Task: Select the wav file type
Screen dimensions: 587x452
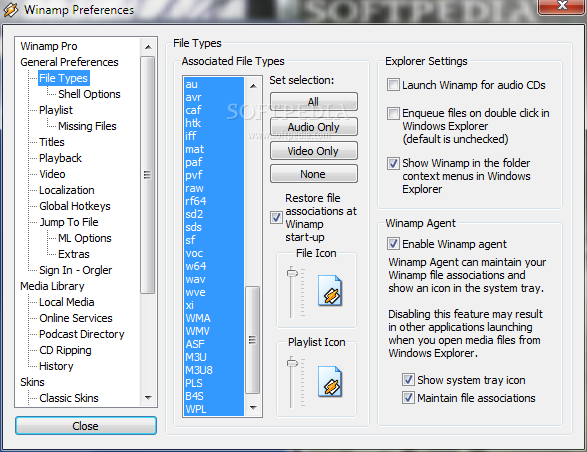Action: click(214, 279)
